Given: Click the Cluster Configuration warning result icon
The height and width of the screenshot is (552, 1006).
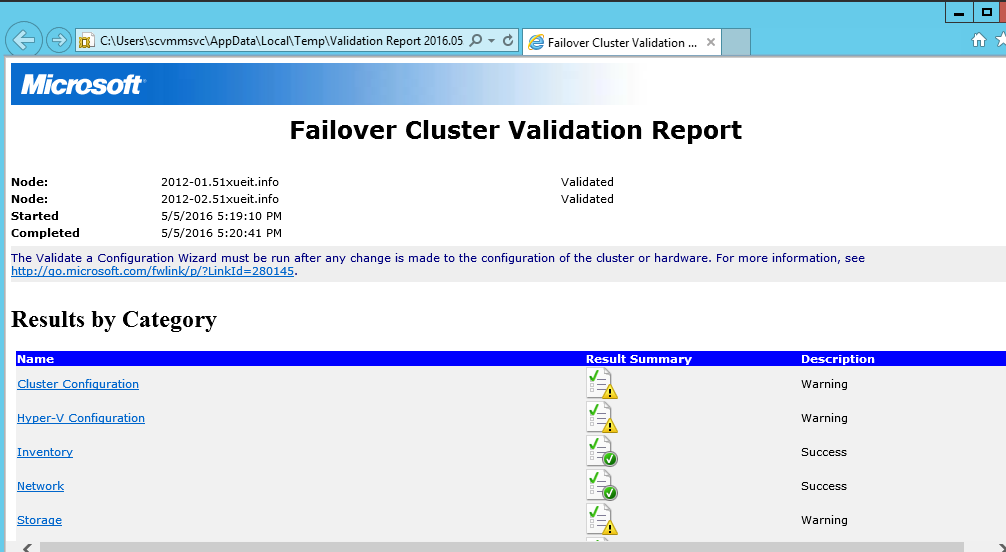Looking at the screenshot, I should 602,384.
